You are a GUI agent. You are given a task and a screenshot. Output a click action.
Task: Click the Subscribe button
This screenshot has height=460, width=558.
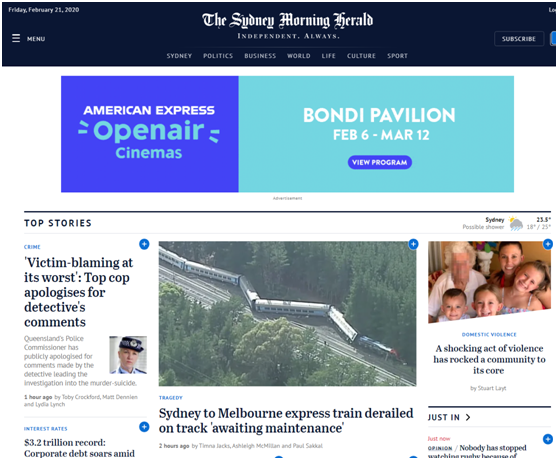[519, 39]
